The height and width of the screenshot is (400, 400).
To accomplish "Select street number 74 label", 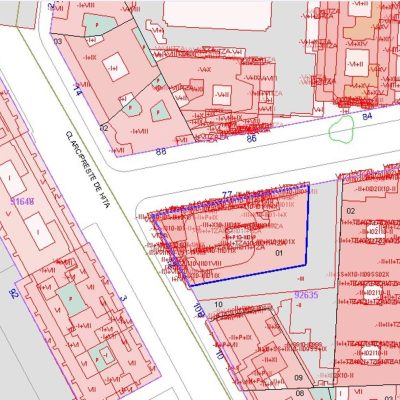I will [x=77, y=90].
